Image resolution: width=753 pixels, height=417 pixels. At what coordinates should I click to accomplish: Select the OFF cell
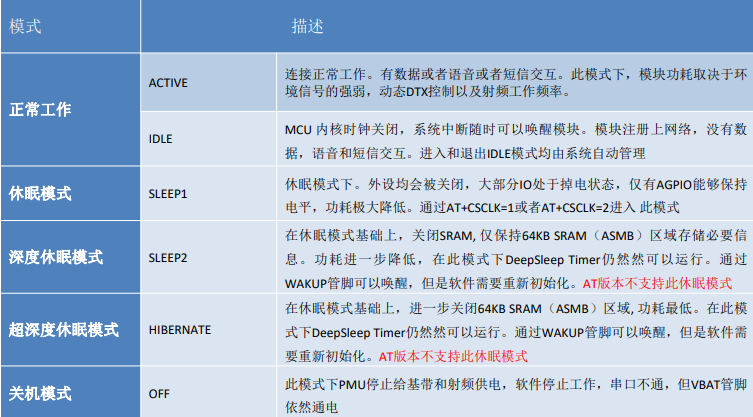208,392
